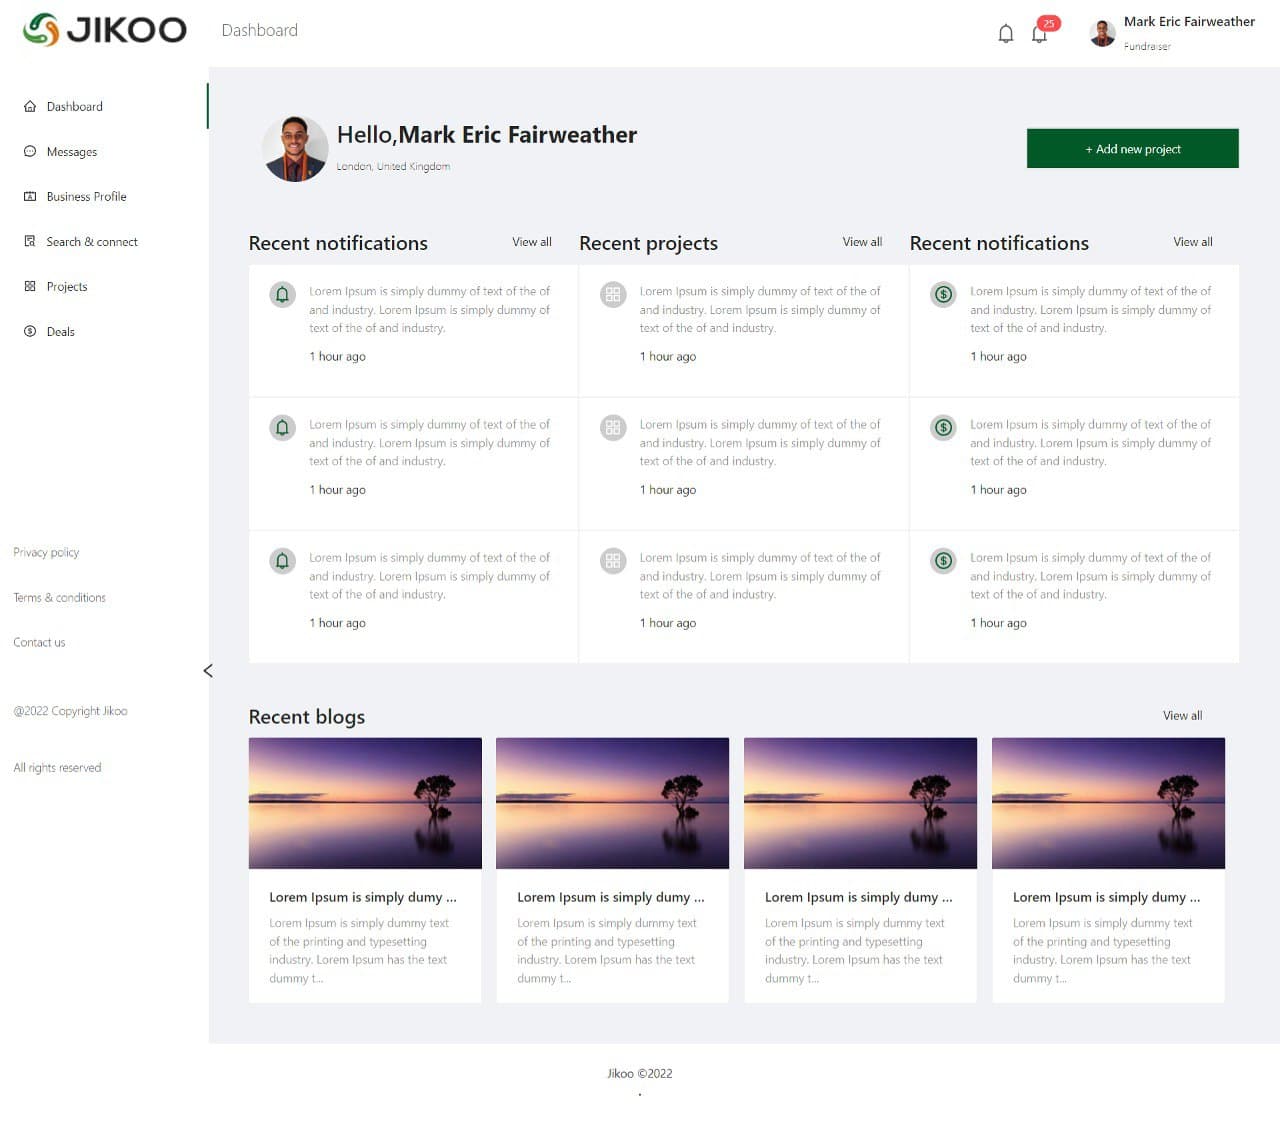This screenshot has width=1280, height=1124.
Task: Click the Jikoo logo in header
Action: [x=104, y=30]
